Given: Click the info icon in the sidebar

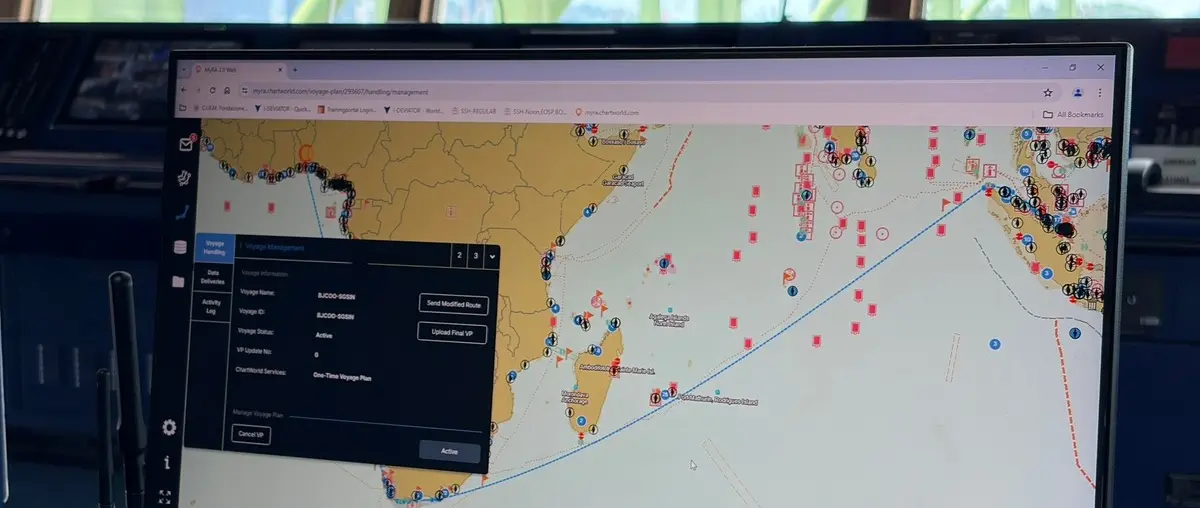Looking at the screenshot, I should 167,462.
